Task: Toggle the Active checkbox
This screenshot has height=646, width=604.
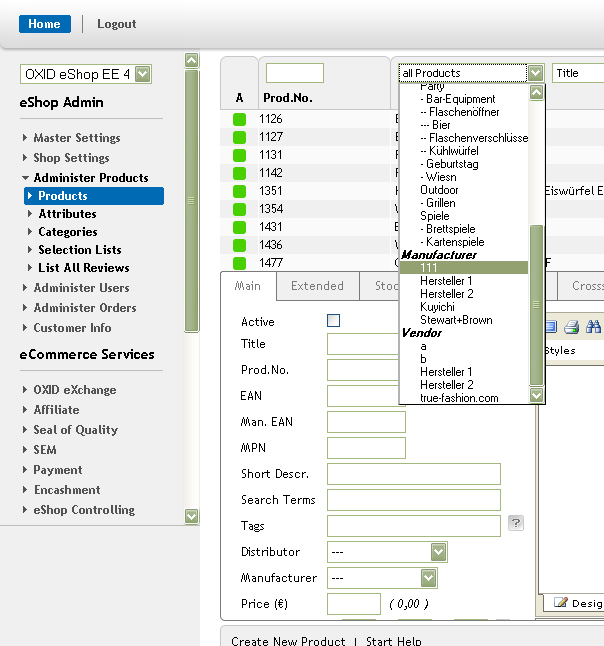Action: coord(334,321)
